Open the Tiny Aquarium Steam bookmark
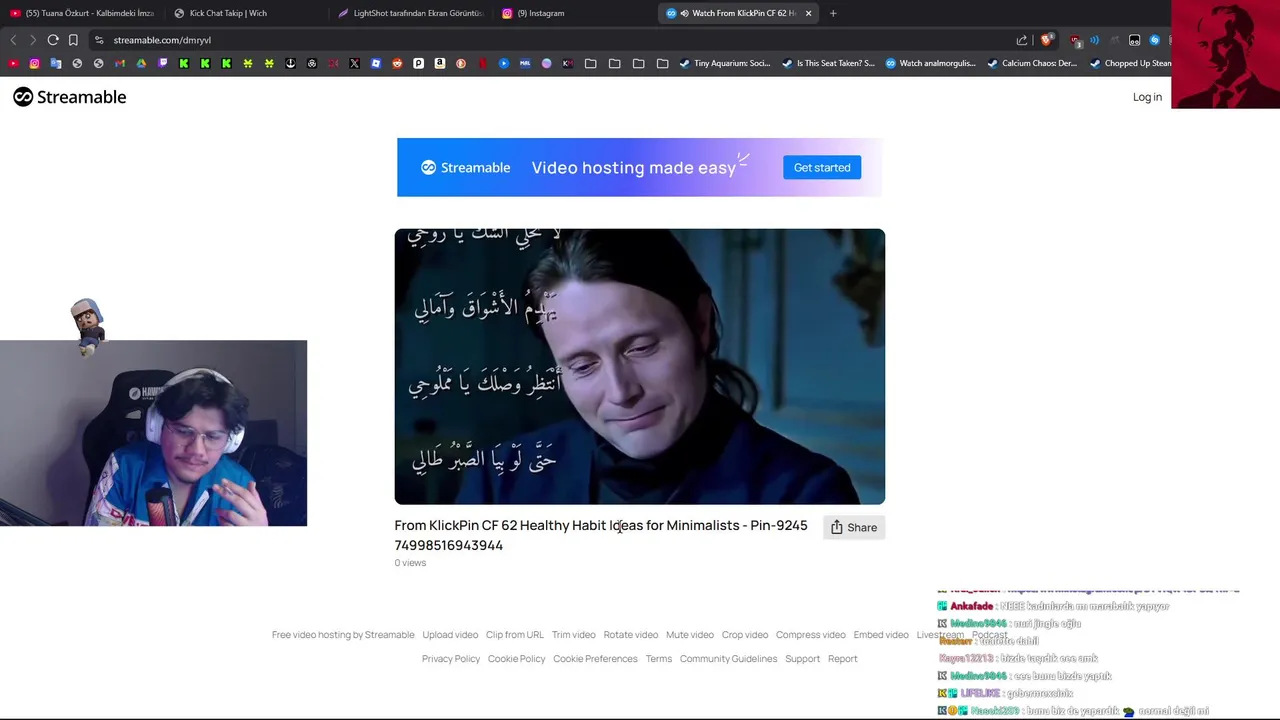This screenshot has height=720, width=1280. click(x=725, y=63)
